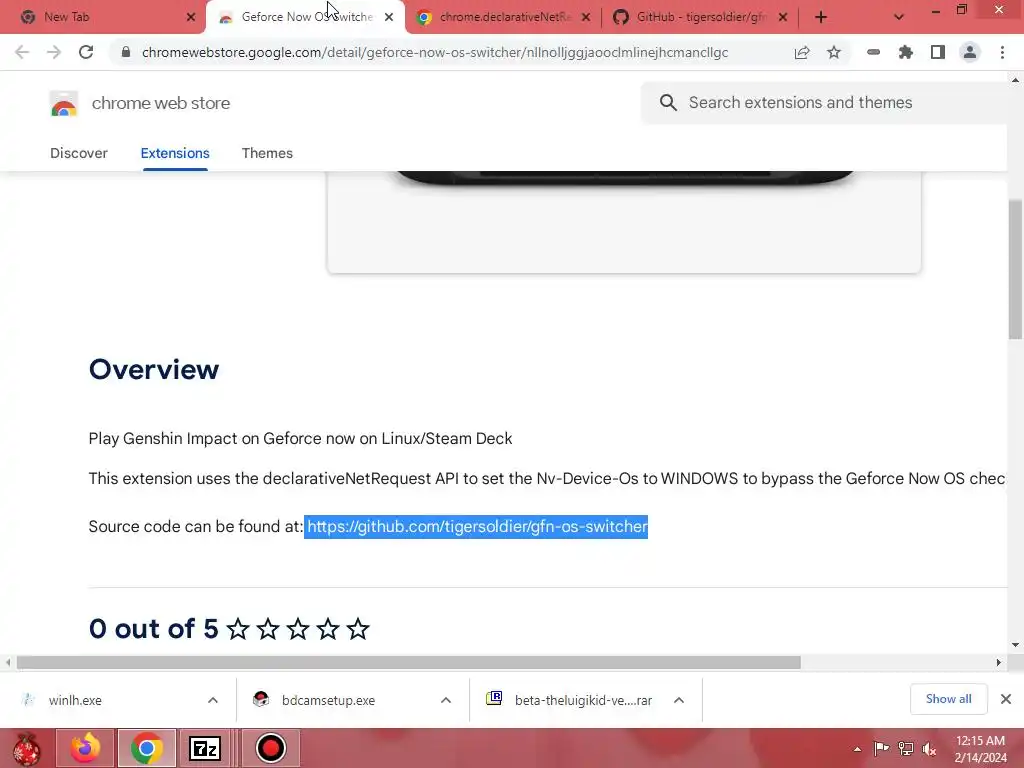1024x768 pixels.
Task: Click the third rating star
Action: tap(298, 630)
